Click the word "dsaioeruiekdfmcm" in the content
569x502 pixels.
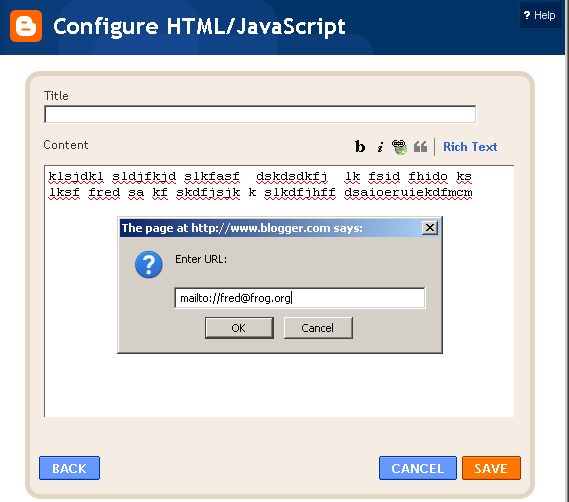[x=408, y=192]
